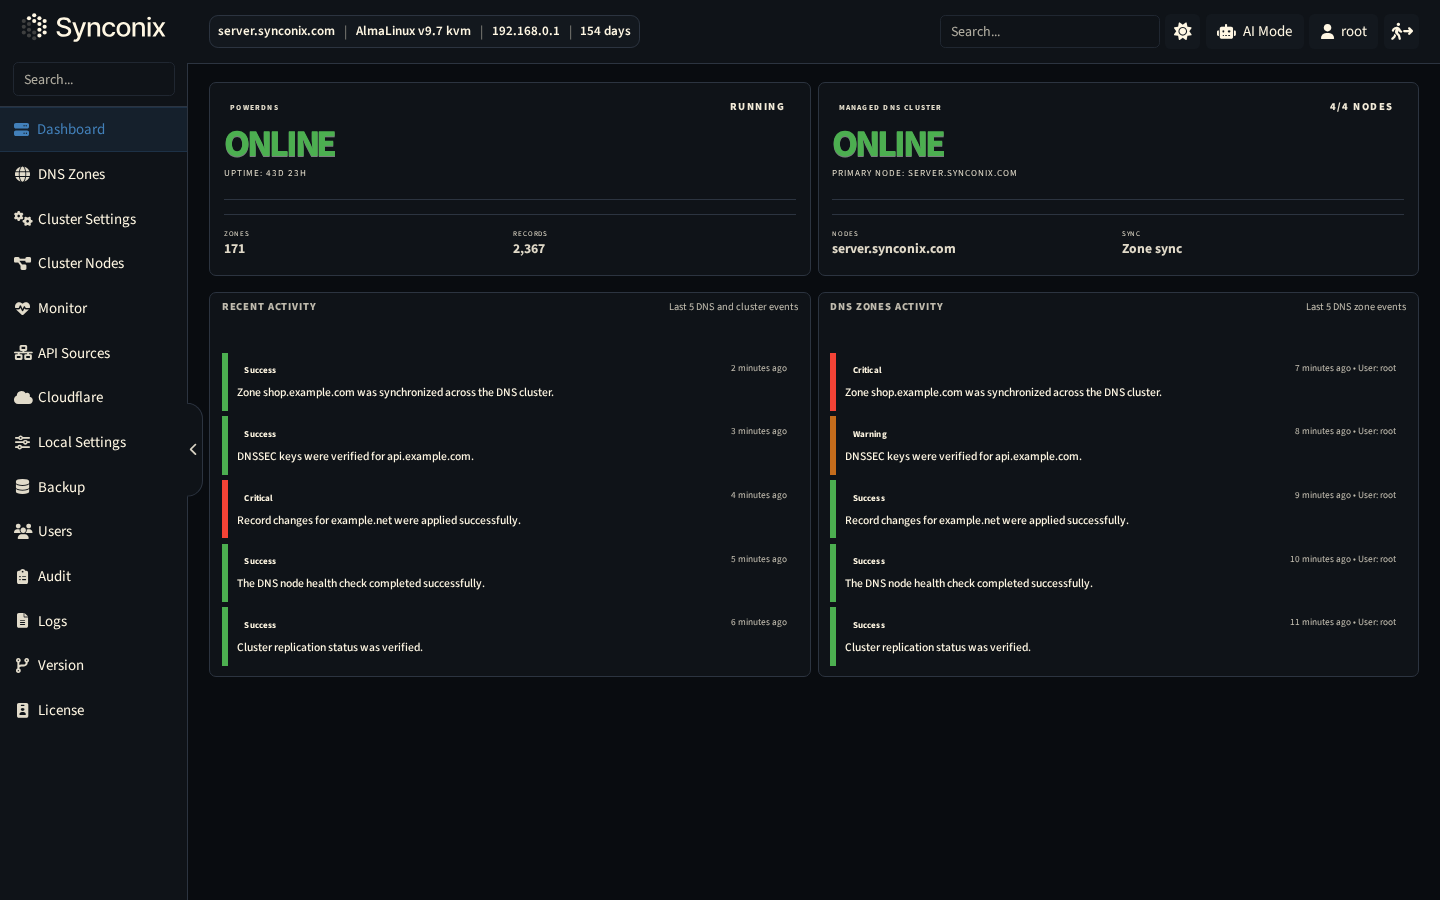Click the 192.168.0.1 IP address
1440x900 pixels.
pyautogui.click(x=525, y=31)
